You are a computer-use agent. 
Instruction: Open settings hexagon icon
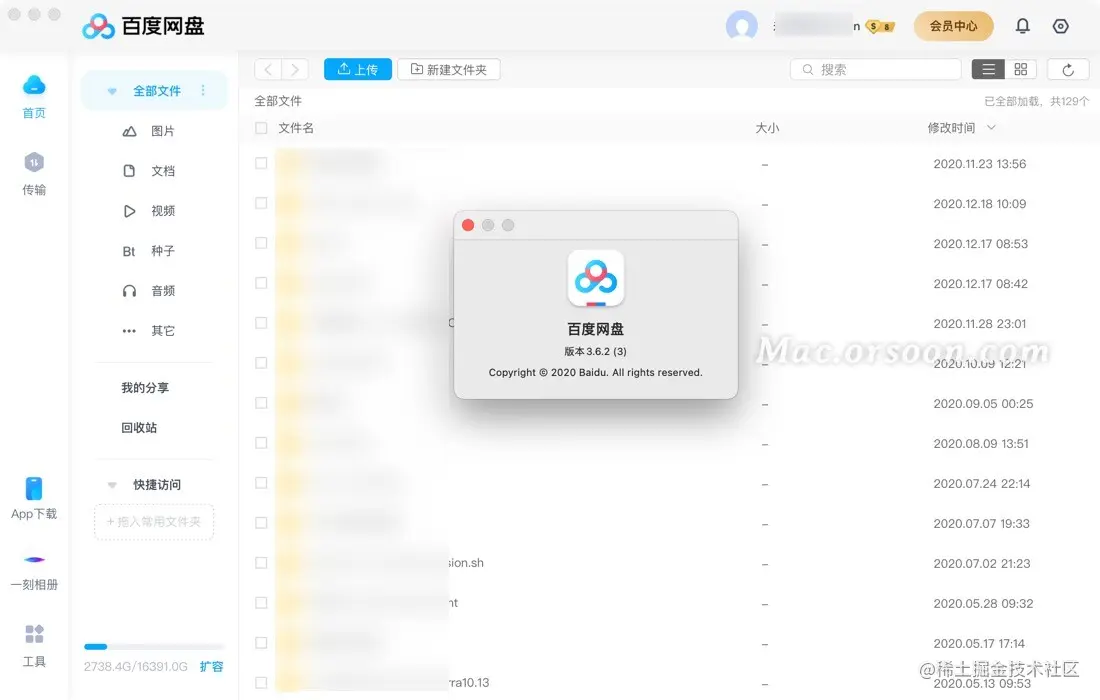coord(1061,26)
